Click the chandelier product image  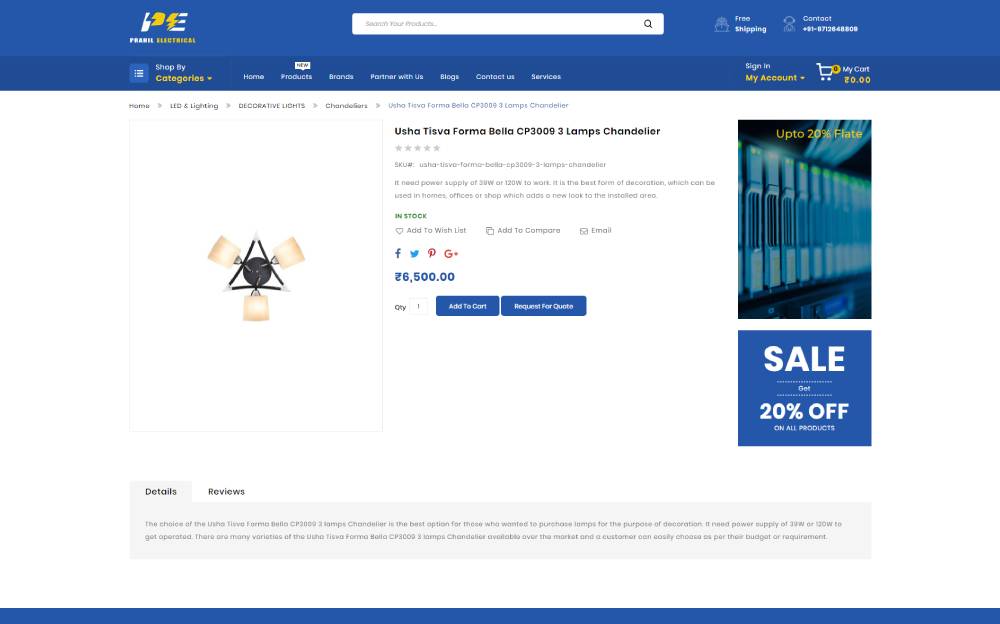click(256, 276)
